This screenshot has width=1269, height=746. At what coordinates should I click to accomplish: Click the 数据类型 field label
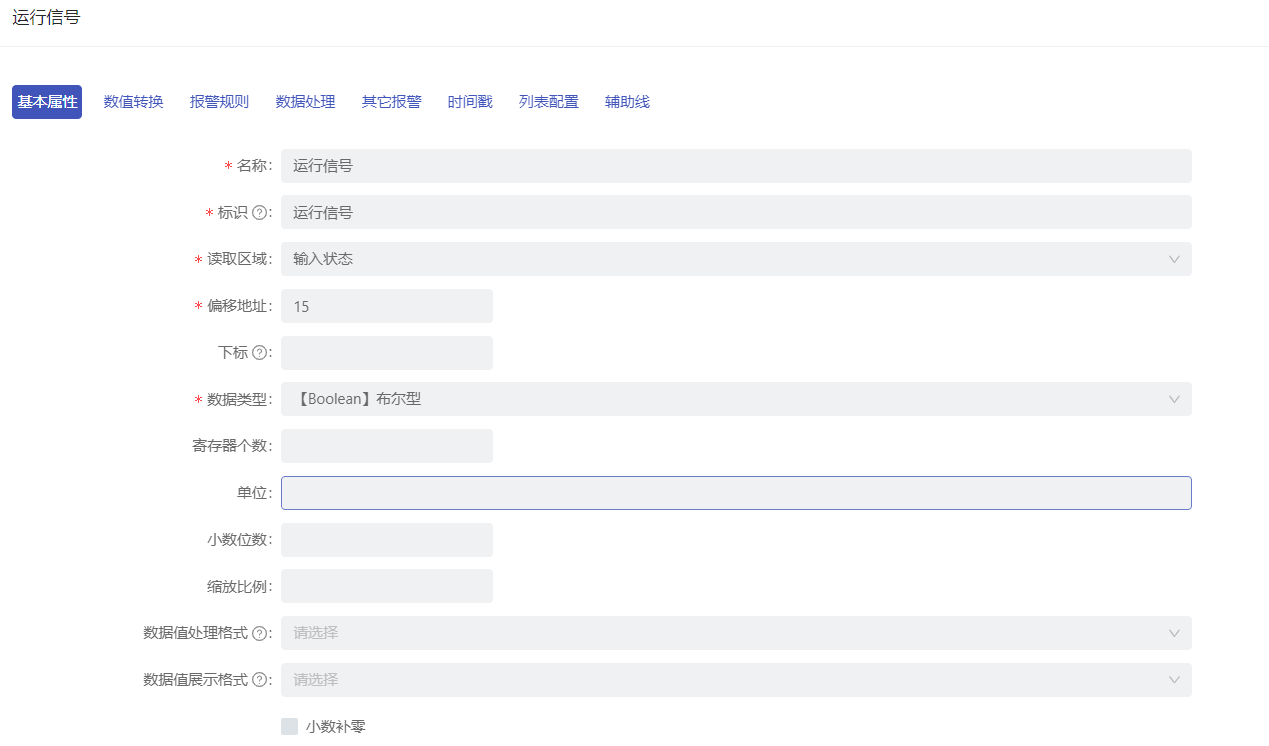click(240, 399)
